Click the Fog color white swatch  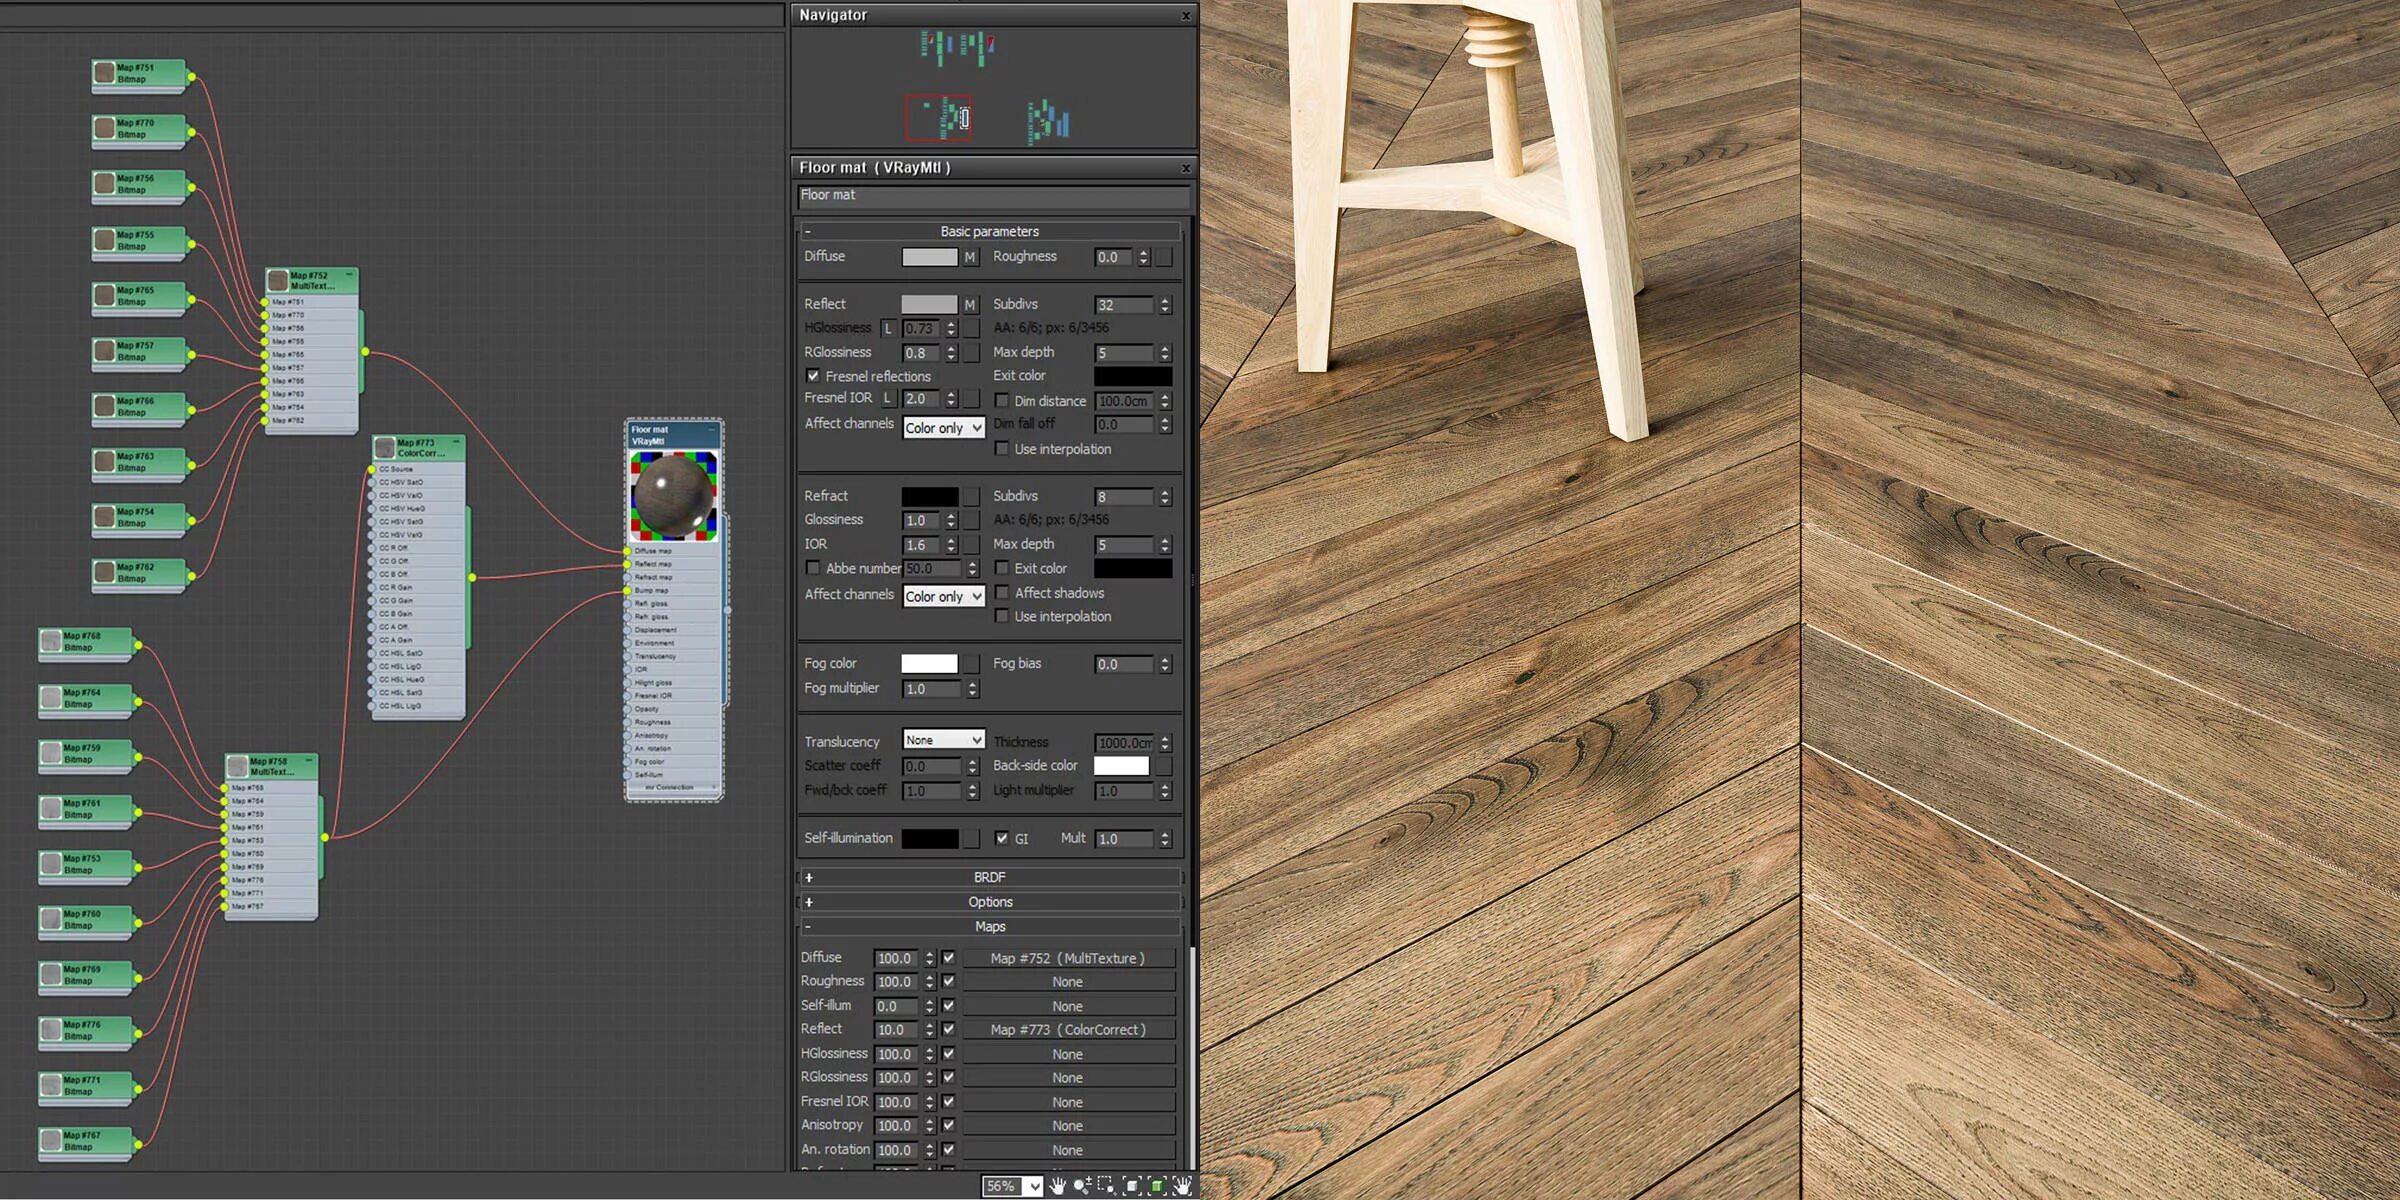(x=930, y=663)
